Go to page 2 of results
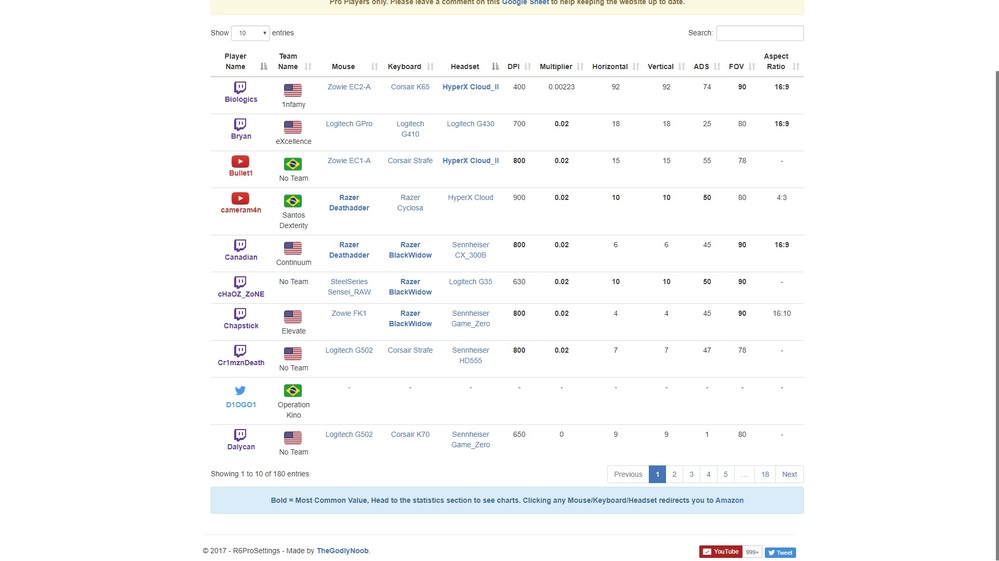 click(x=674, y=474)
